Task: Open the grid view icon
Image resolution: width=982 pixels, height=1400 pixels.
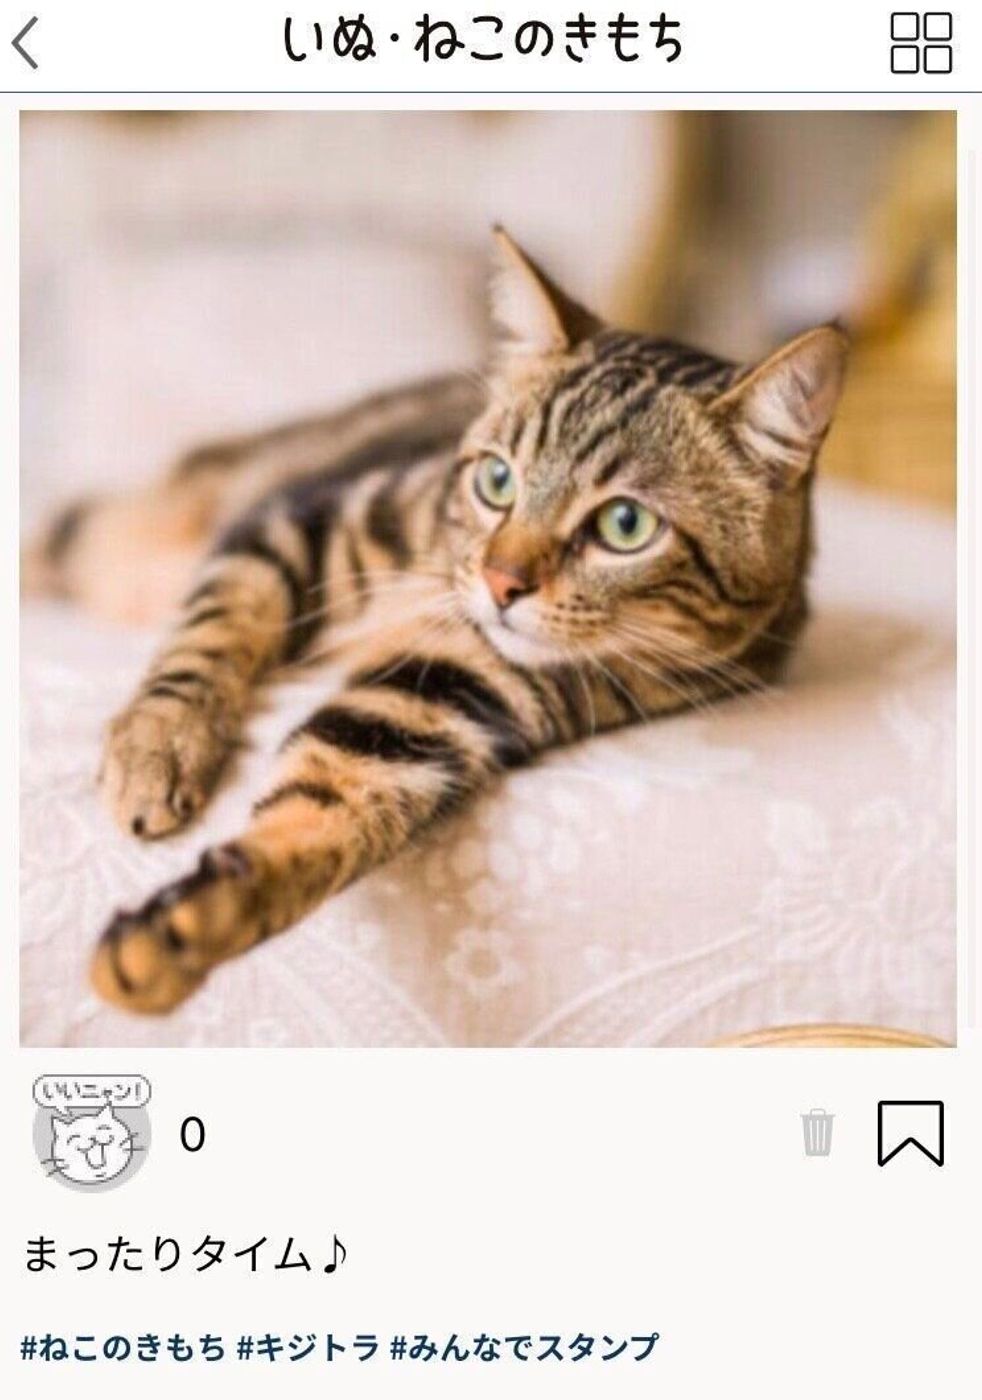Action: click(920, 43)
